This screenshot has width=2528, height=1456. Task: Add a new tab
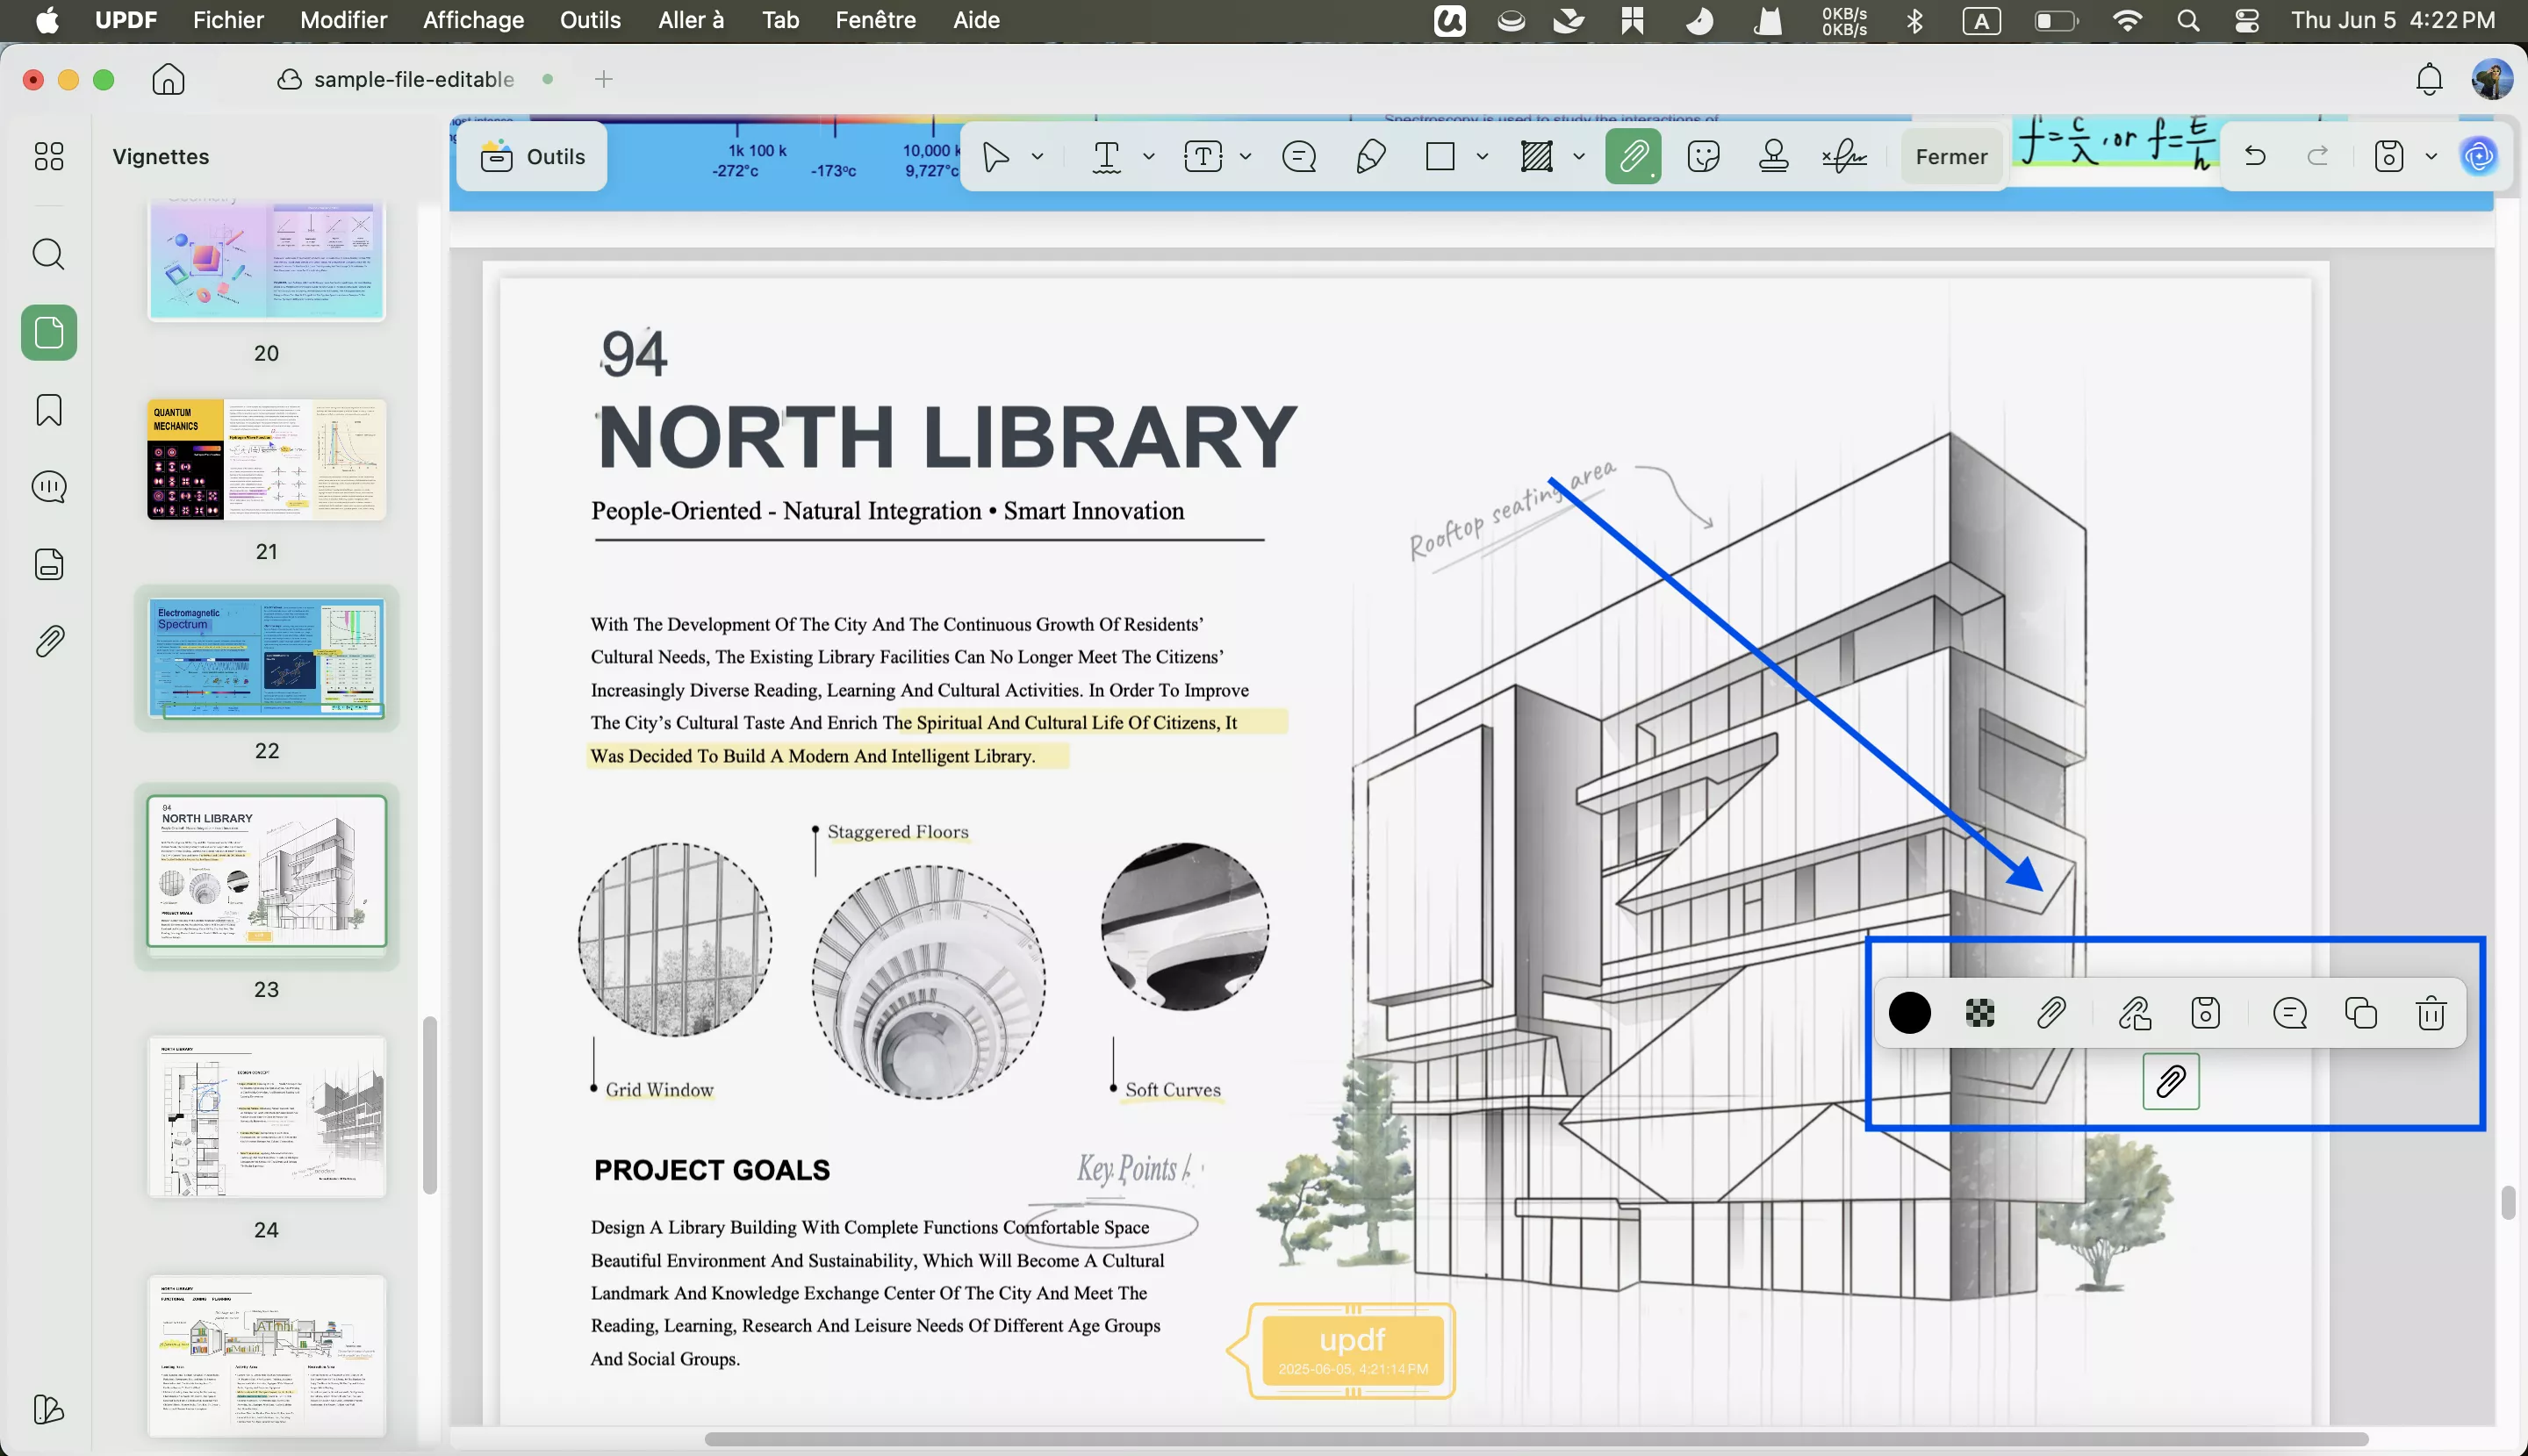pyautogui.click(x=603, y=79)
